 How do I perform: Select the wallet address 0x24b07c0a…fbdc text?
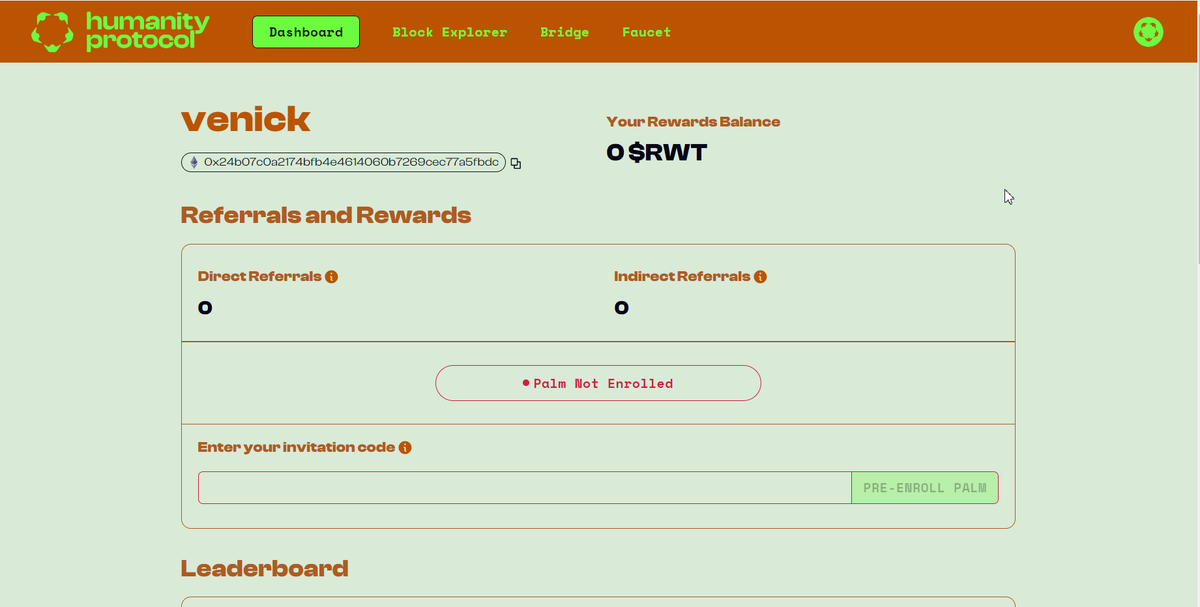[351, 162]
